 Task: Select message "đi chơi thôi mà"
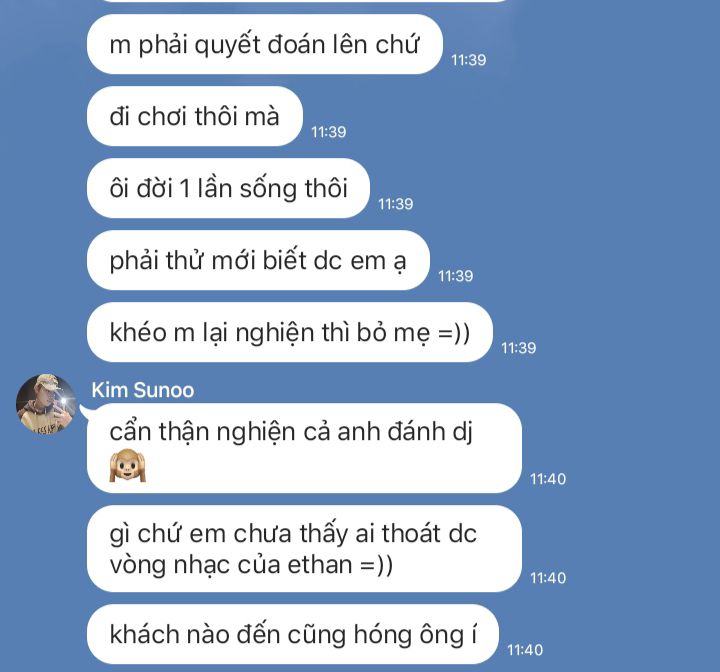195,116
